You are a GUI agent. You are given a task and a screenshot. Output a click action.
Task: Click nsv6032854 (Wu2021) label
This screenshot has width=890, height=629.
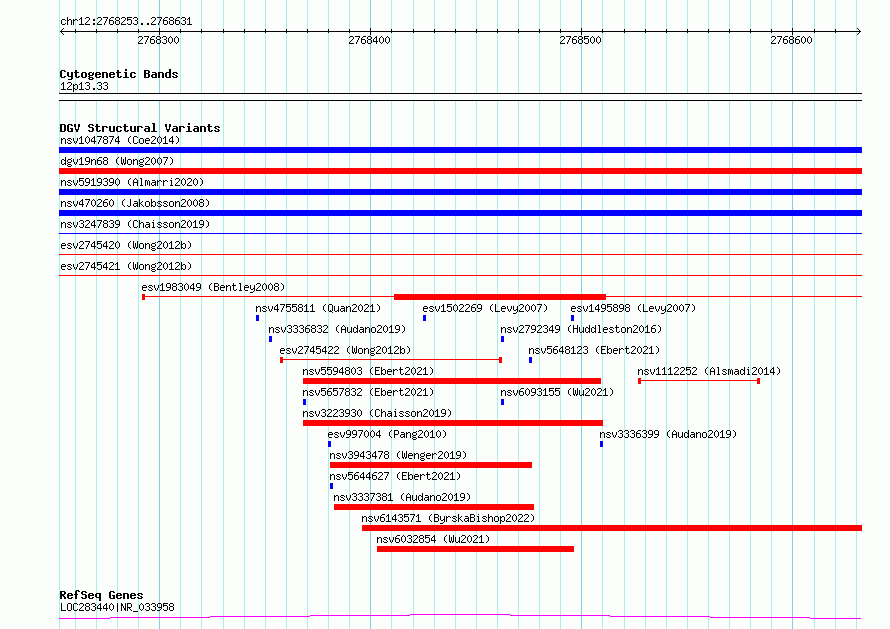[x=433, y=539]
